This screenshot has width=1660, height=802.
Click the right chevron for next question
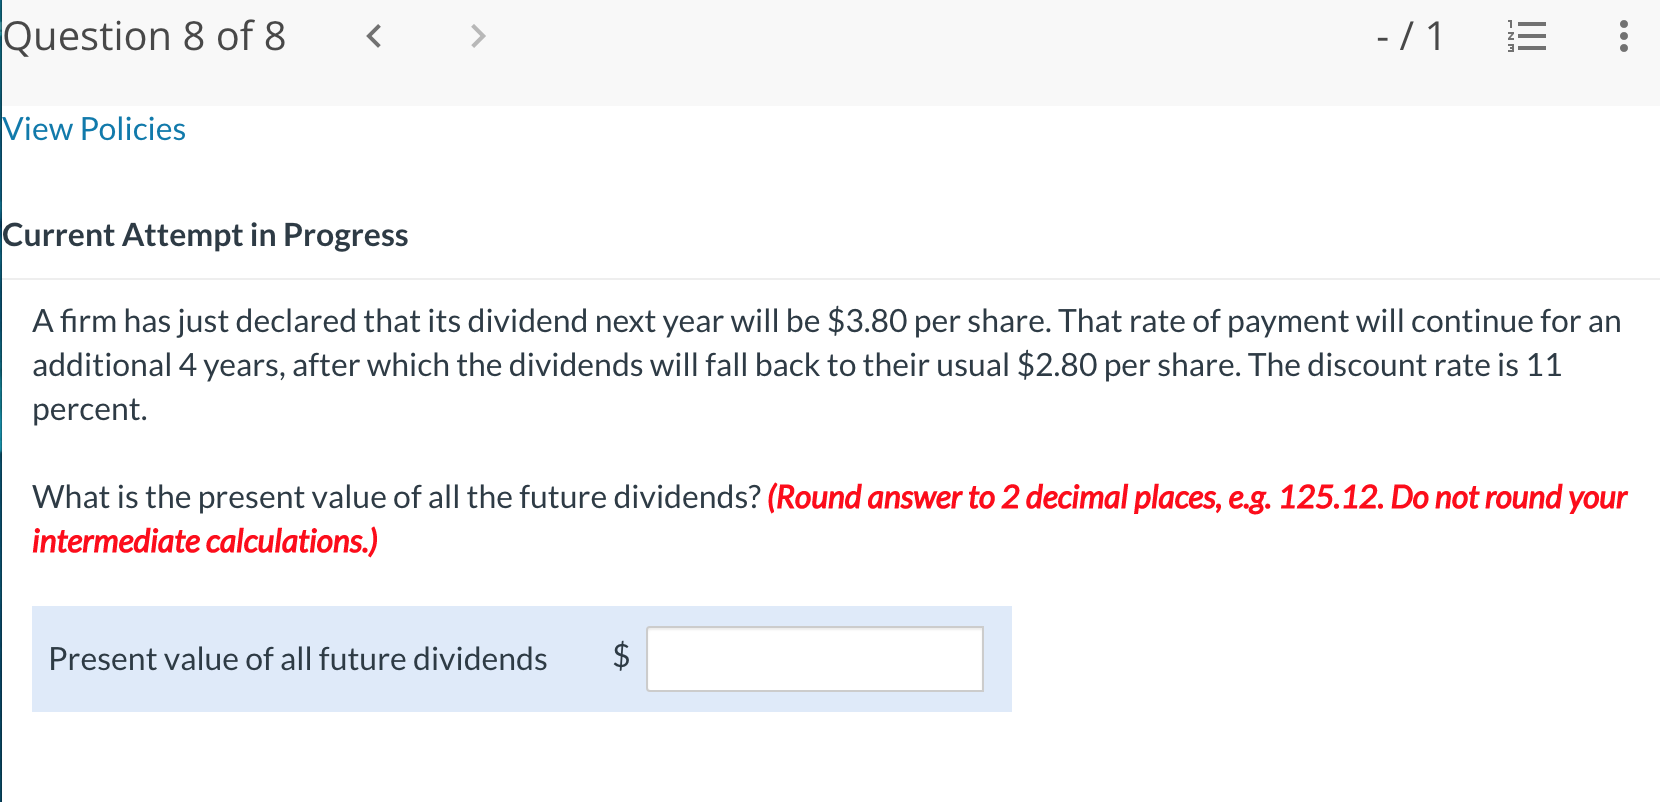pos(477,36)
